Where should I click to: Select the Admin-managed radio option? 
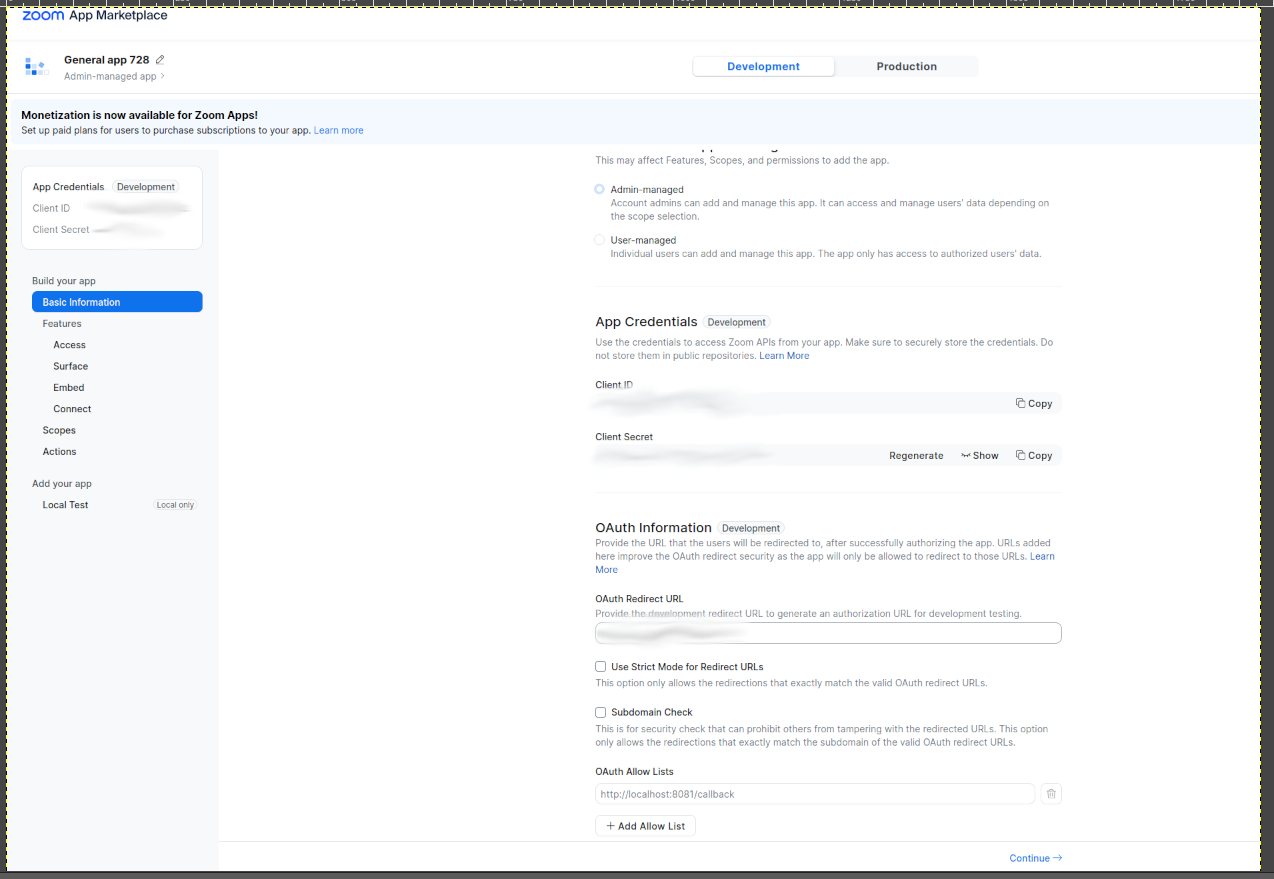click(x=599, y=189)
